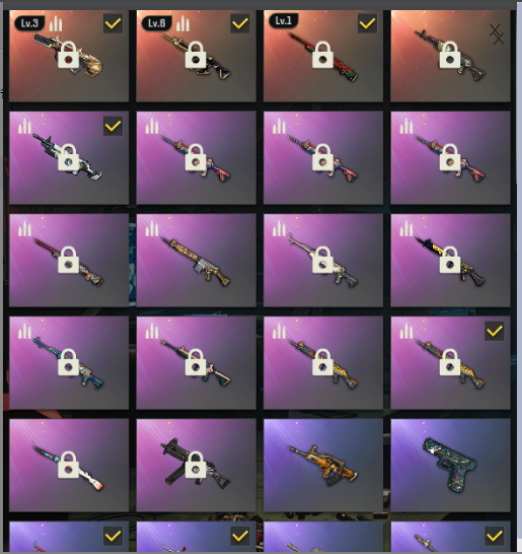Viewport: 522px width, 554px height.
Task: Toggle checkmark on the purple silver machine gun
Action: click(x=113, y=126)
